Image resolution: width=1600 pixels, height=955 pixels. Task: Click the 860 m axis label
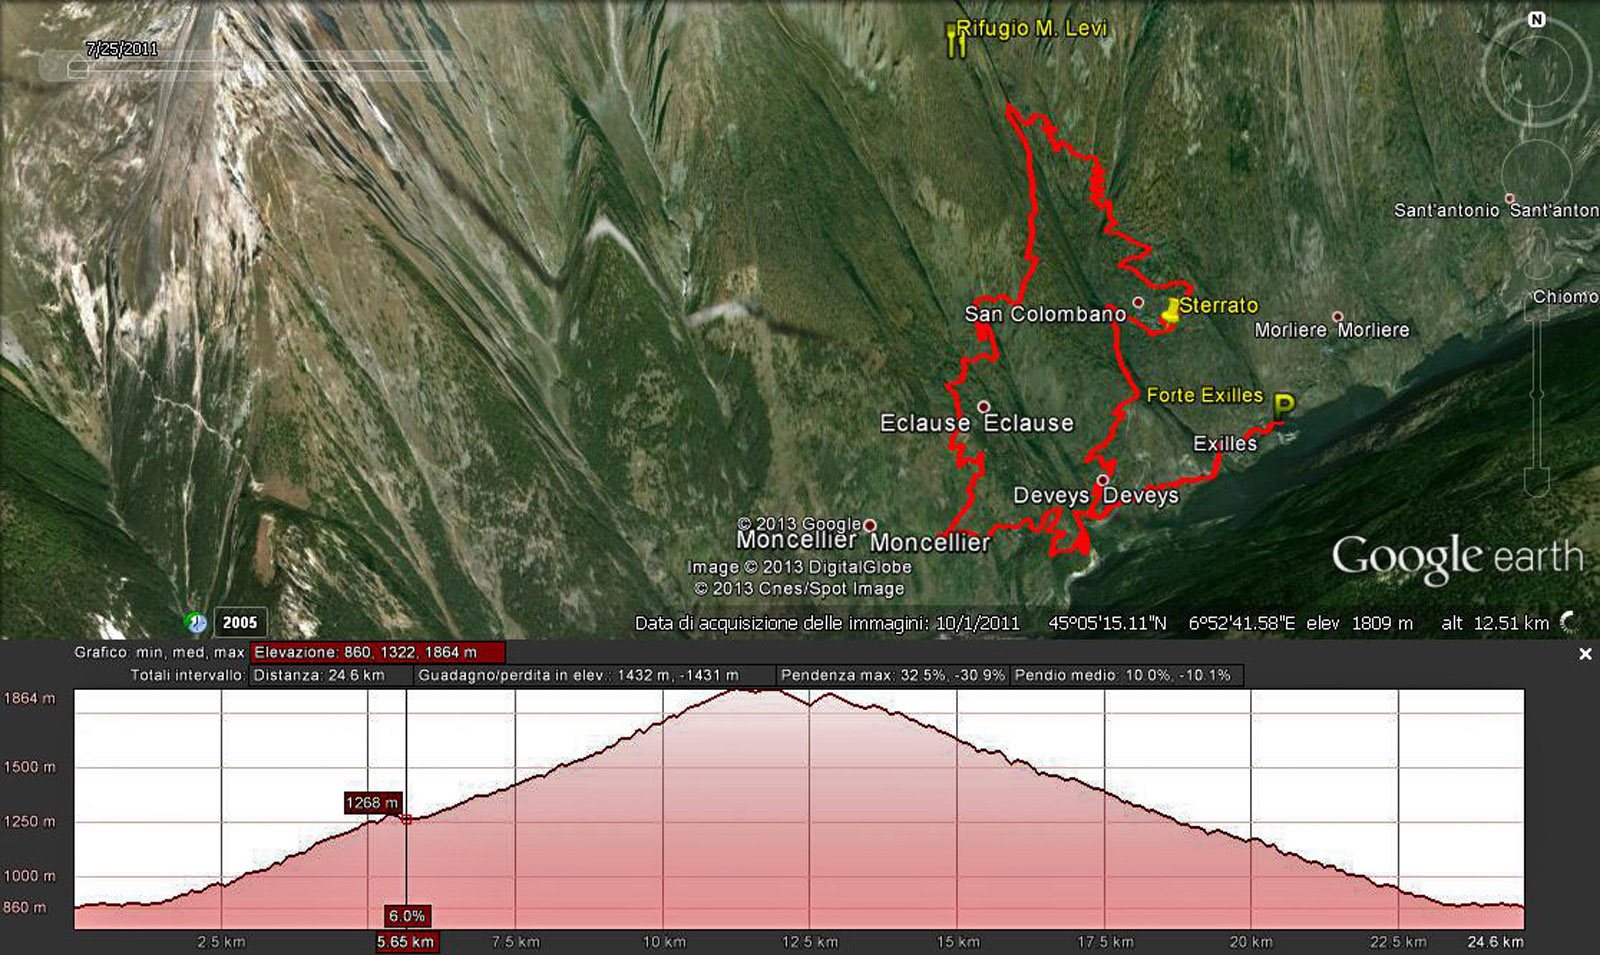tap(25, 908)
